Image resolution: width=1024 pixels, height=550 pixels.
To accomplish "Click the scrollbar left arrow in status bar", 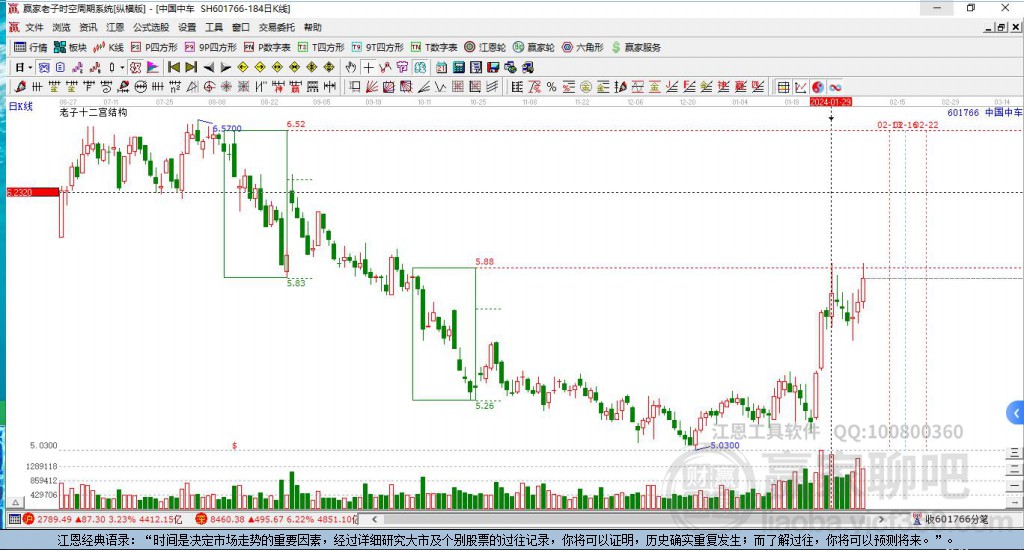I will click(375, 519).
